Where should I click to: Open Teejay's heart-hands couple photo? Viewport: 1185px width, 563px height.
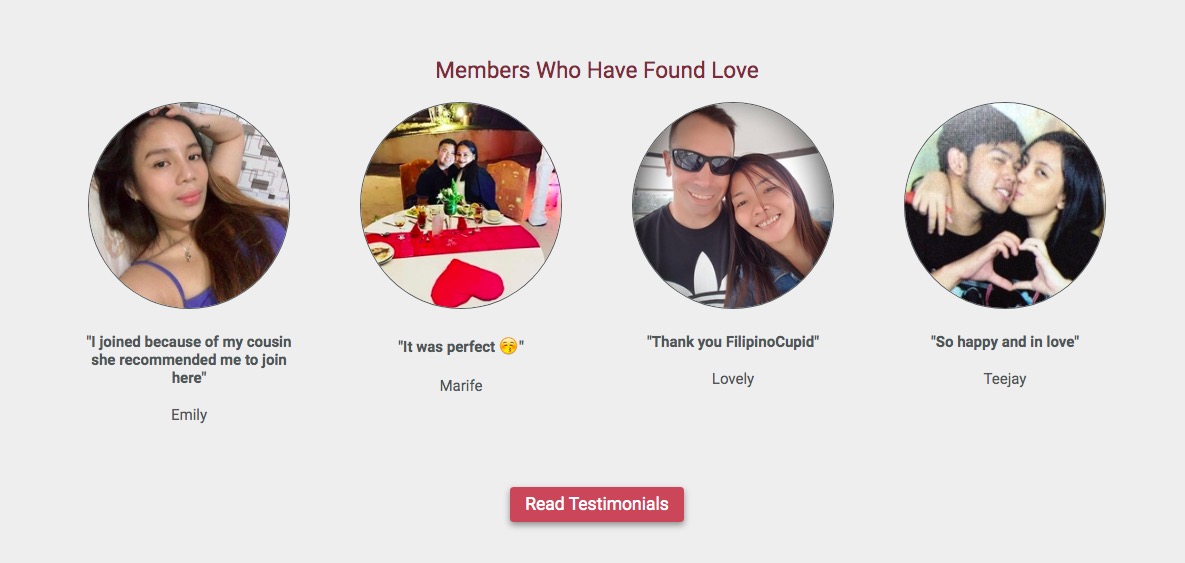pos(1005,205)
